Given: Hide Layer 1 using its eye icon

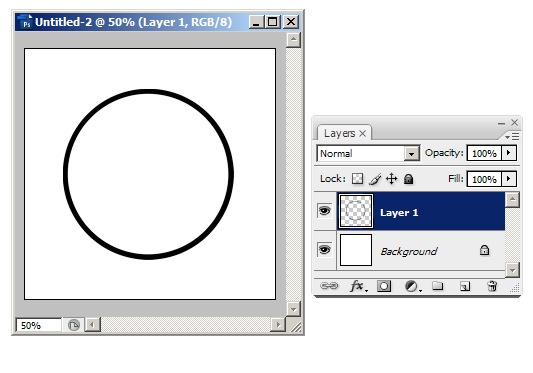Looking at the screenshot, I should [x=324, y=211].
